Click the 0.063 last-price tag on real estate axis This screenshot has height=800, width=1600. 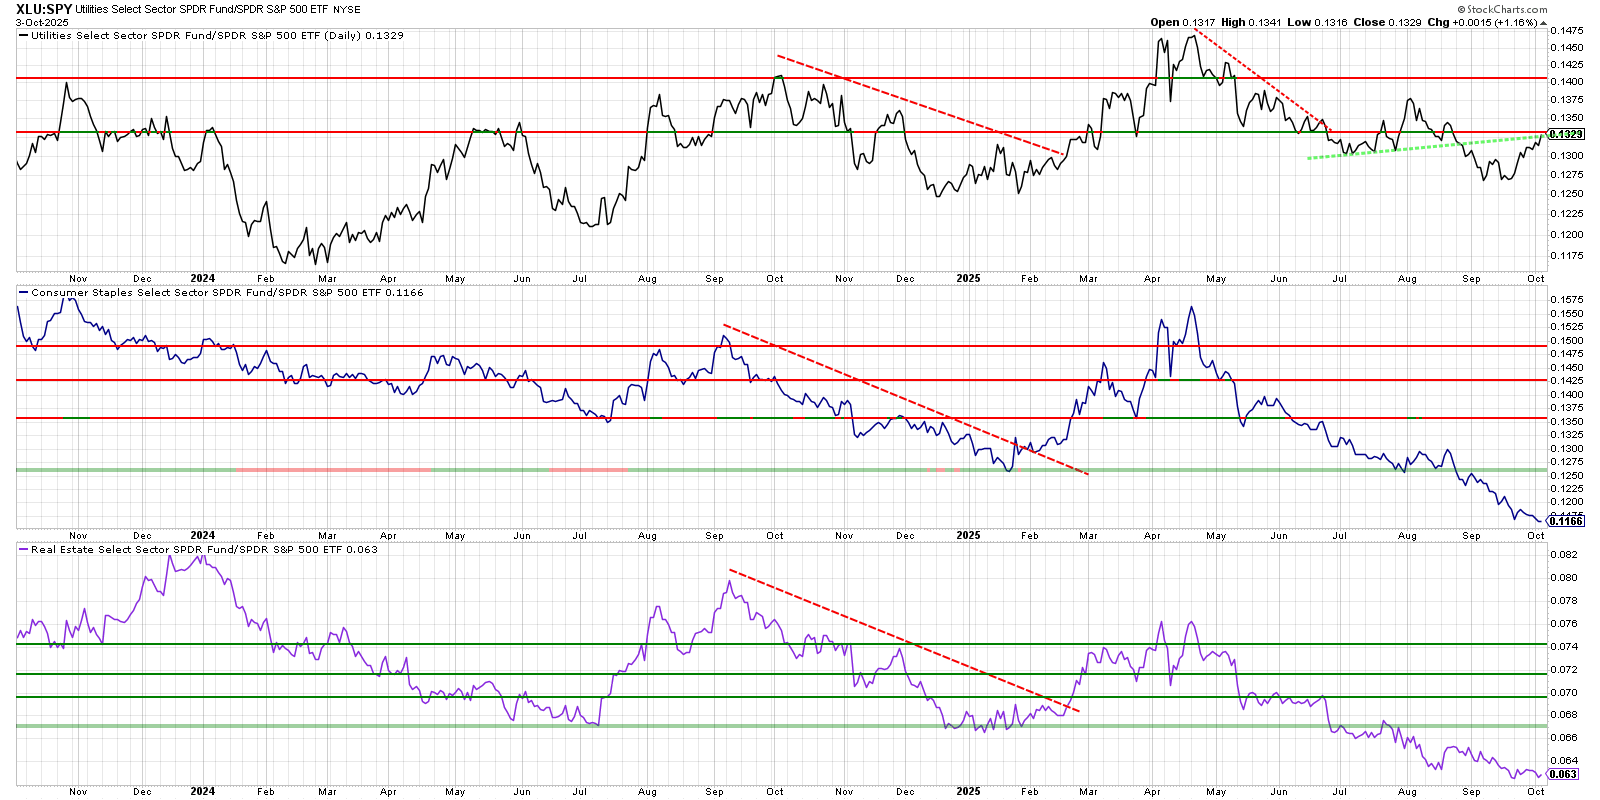pos(1563,774)
